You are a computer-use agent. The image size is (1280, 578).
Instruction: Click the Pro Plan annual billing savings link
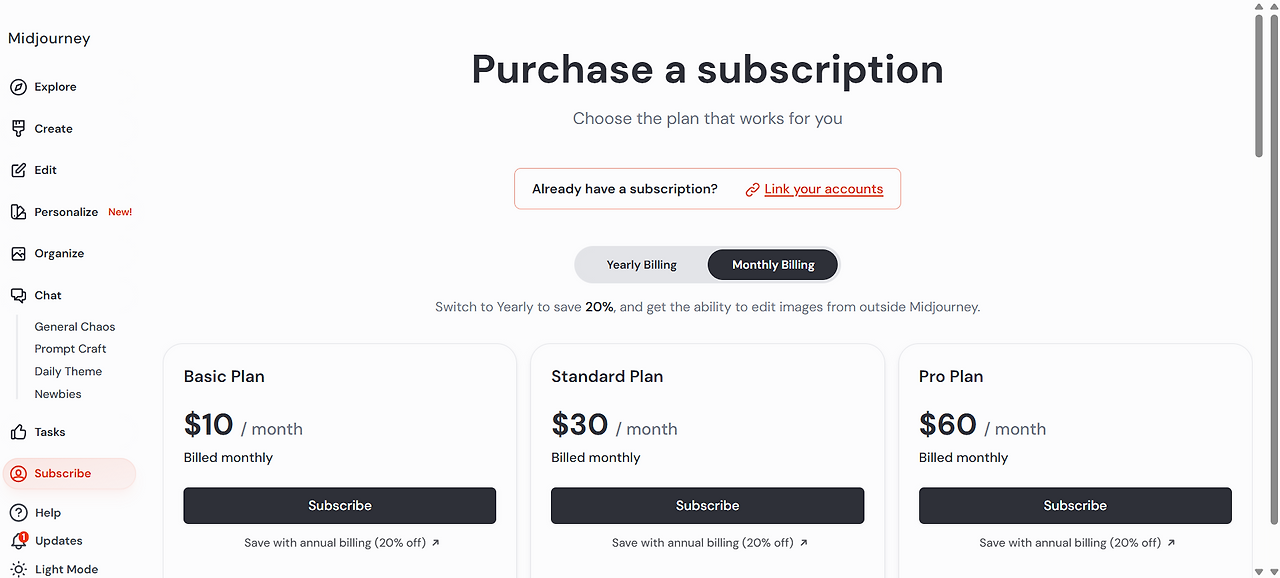[x=1077, y=543]
